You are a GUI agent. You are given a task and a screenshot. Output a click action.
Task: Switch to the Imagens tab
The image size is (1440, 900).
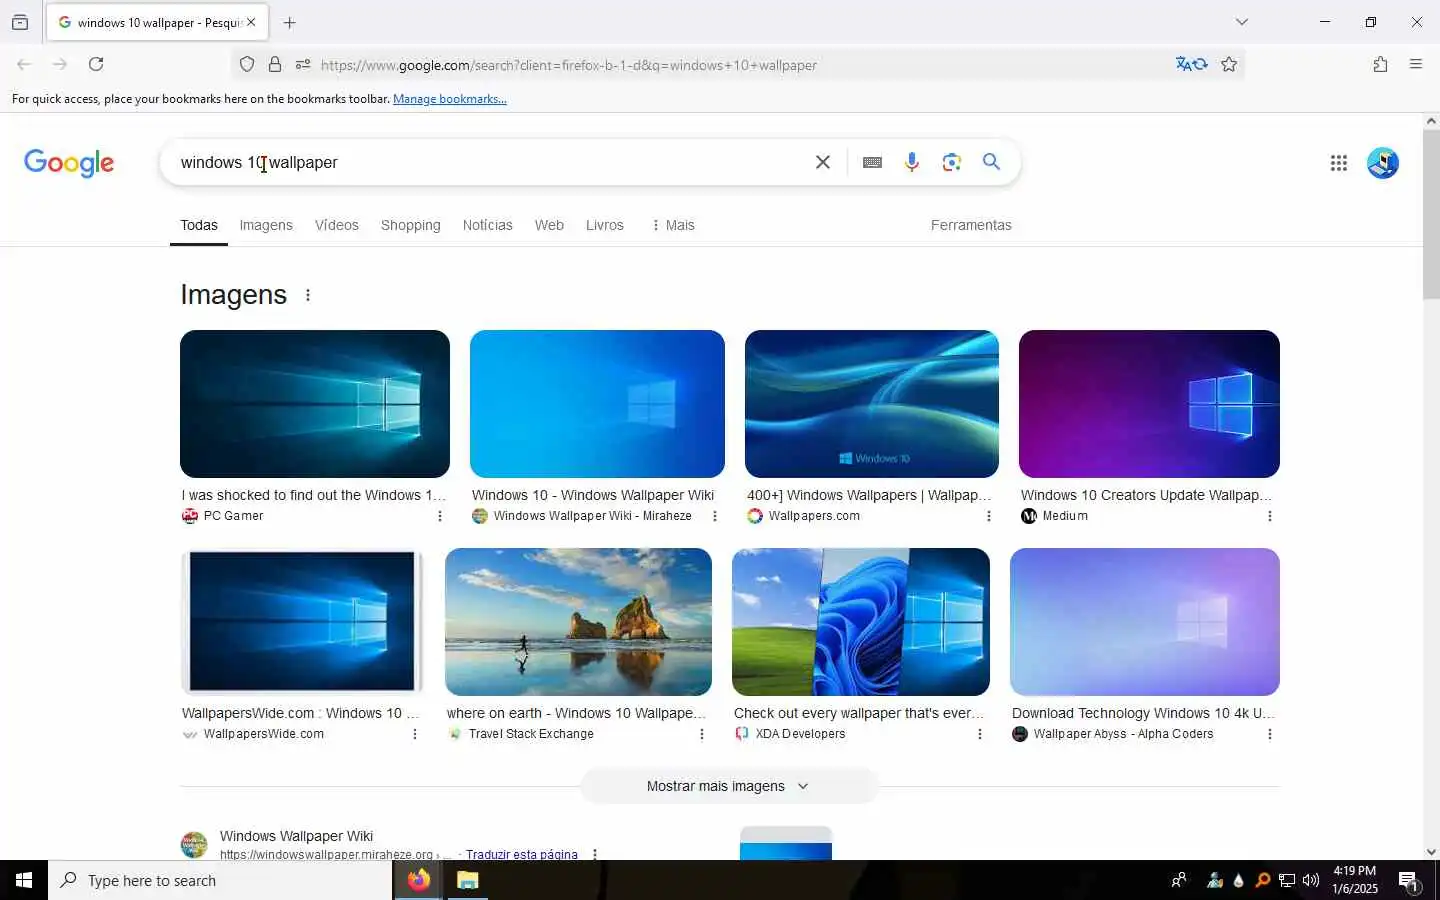tap(266, 225)
